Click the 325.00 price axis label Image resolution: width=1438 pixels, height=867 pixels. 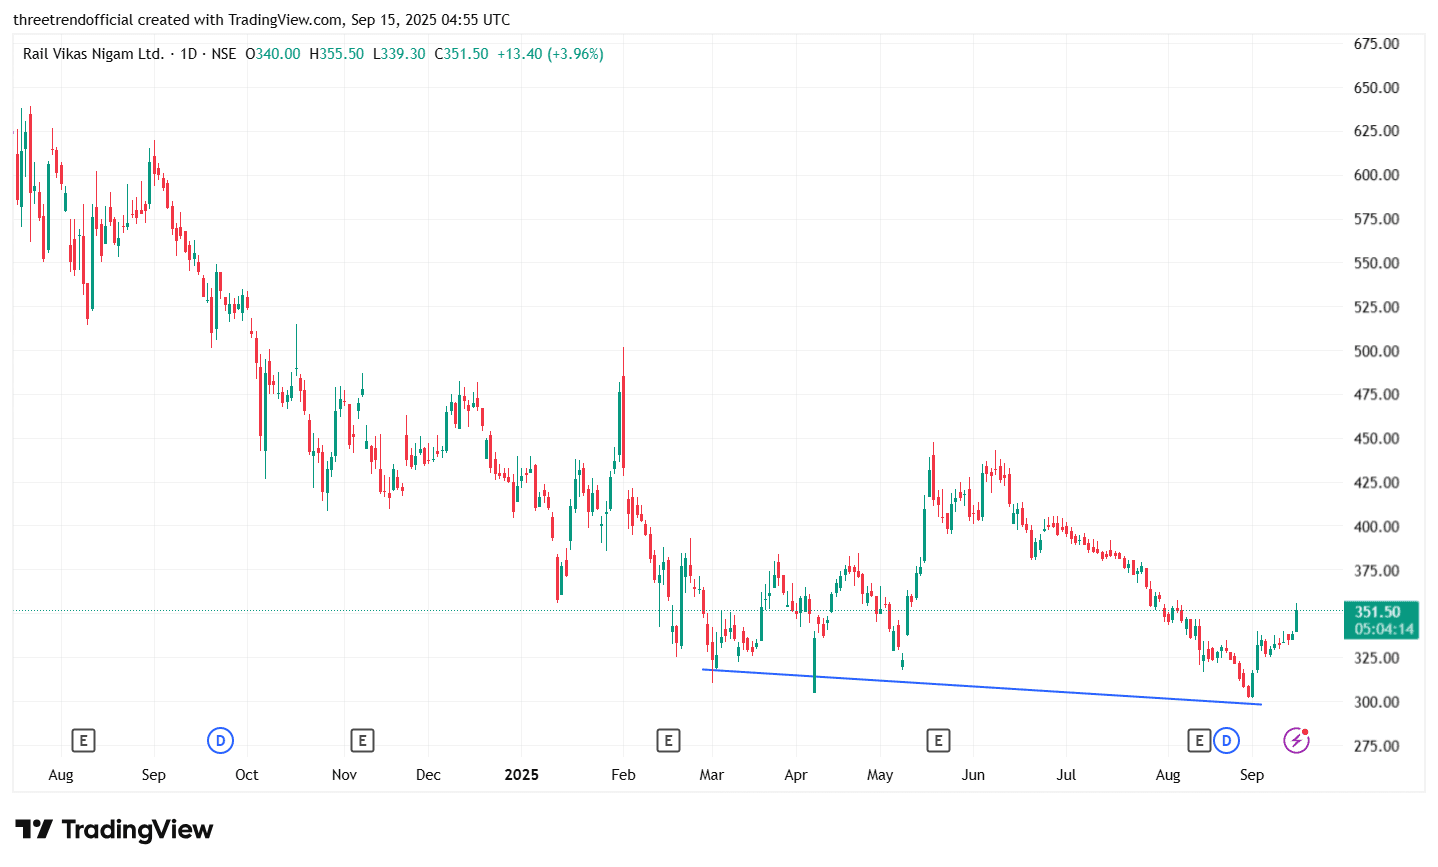pyautogui.click(x=1377, y=658)
